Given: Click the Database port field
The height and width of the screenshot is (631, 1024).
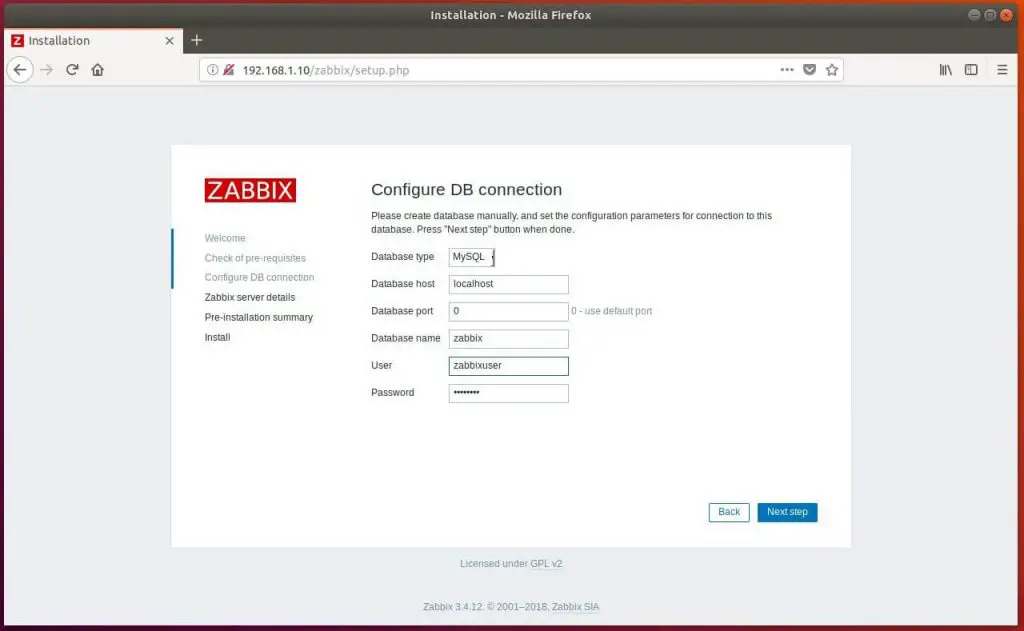Looking at the screenshot, I should pos(508,312).
